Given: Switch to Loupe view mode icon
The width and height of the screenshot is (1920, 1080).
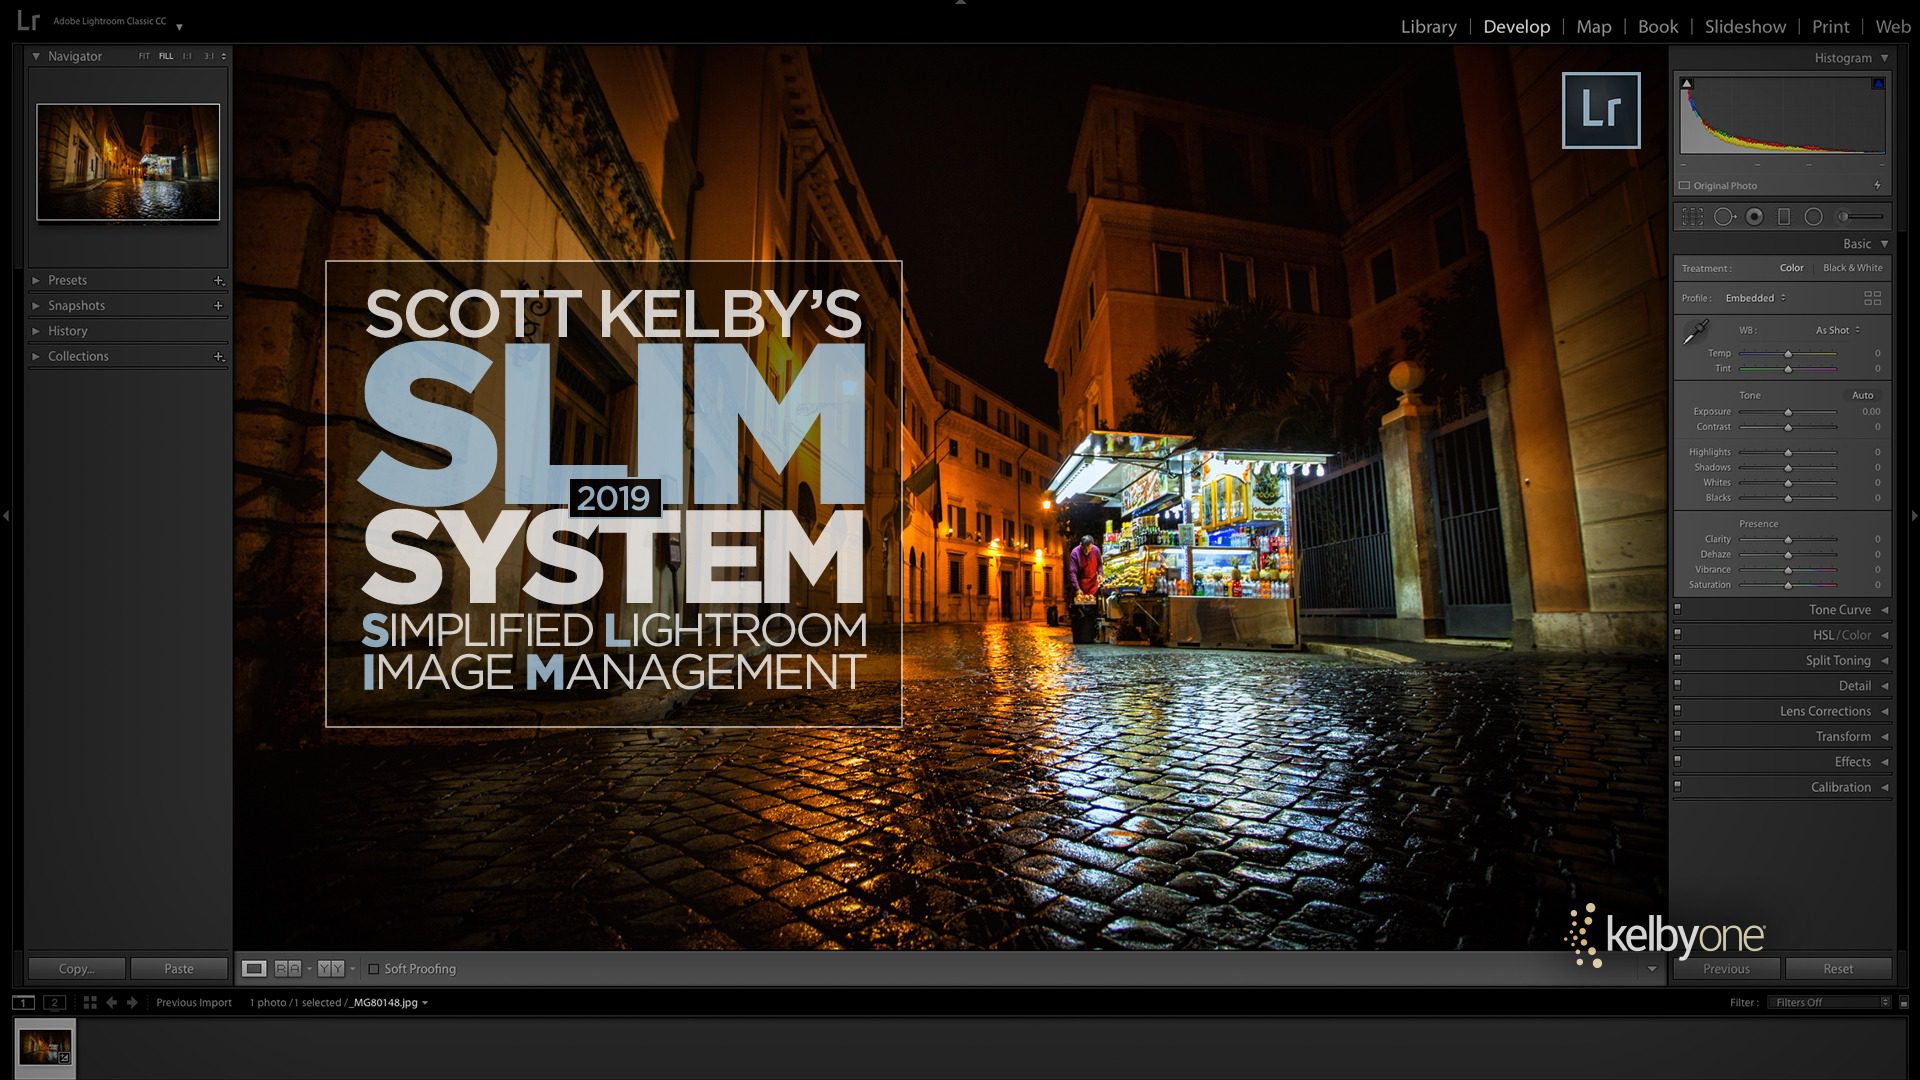Looking at the screenshot, I should pyautogui.click(x=254, y=968).
